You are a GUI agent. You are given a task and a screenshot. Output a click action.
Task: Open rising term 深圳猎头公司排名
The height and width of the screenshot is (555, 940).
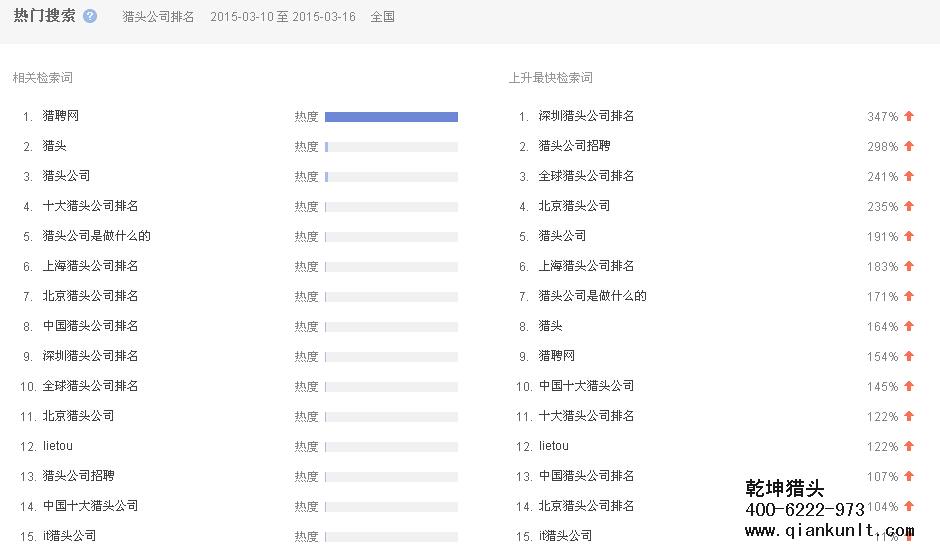pyautogui.click(x=587, y=116)
